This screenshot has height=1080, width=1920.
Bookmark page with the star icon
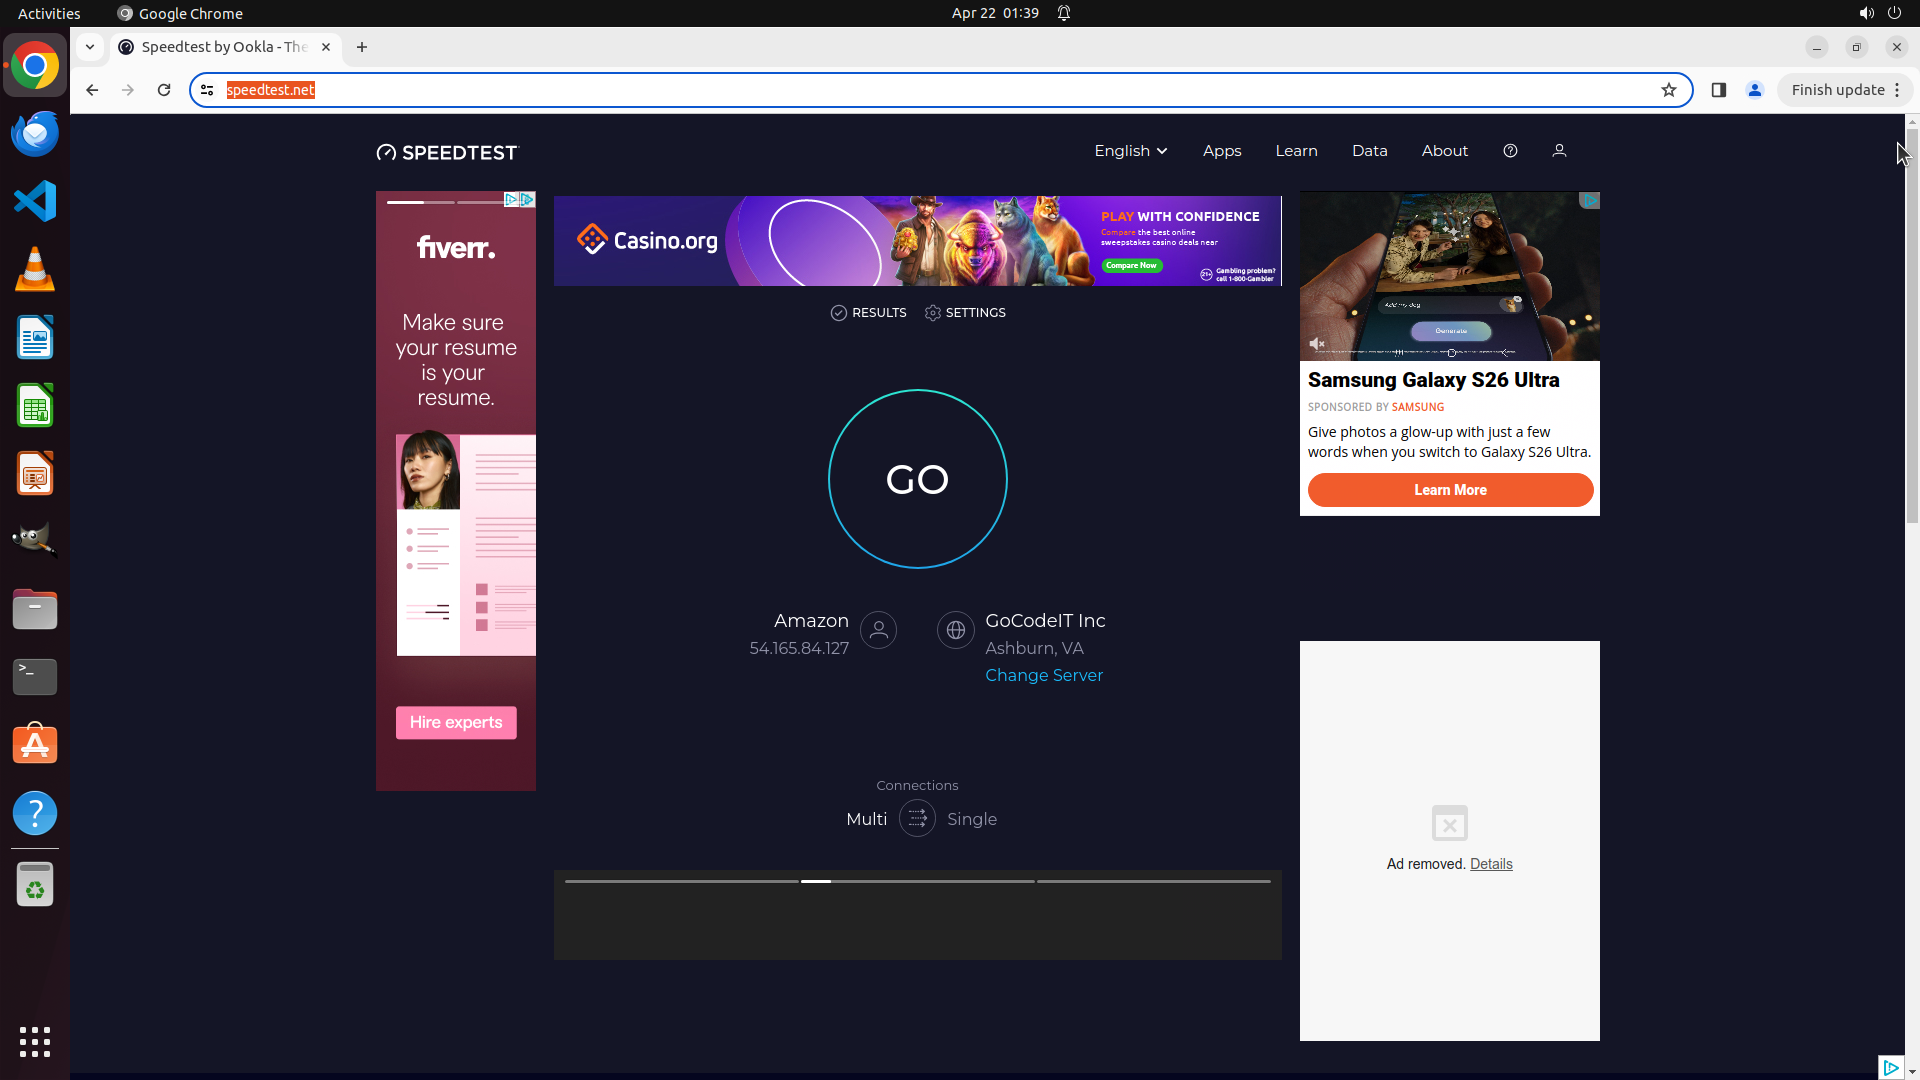coord(1668,90)
